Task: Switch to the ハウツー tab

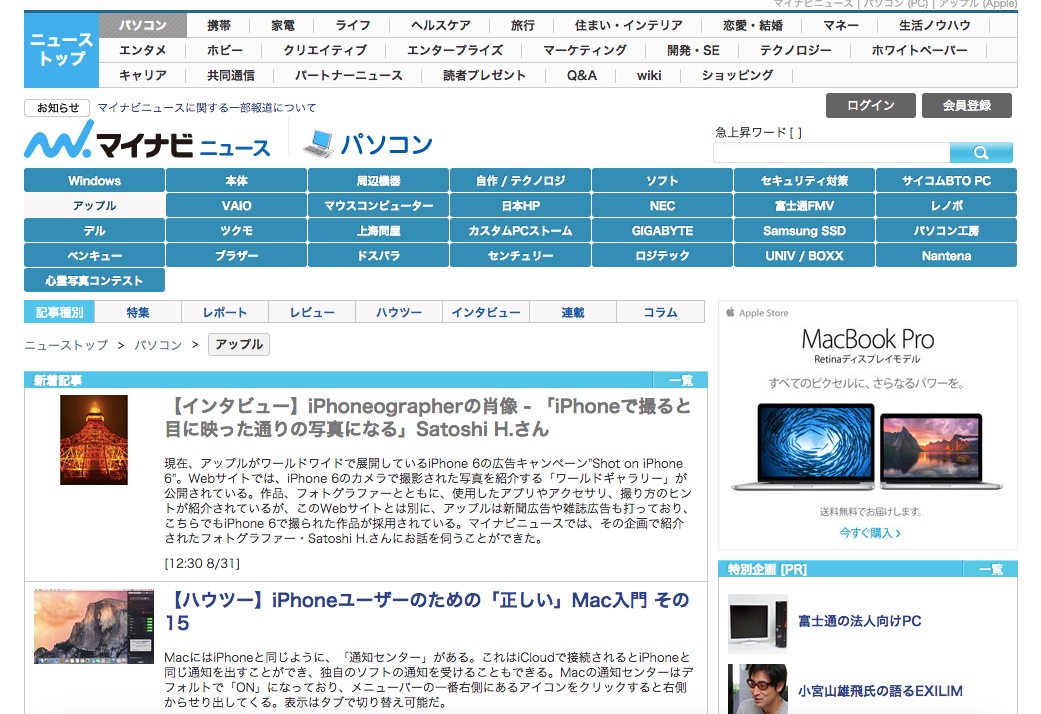Action: tap(399, 312)
